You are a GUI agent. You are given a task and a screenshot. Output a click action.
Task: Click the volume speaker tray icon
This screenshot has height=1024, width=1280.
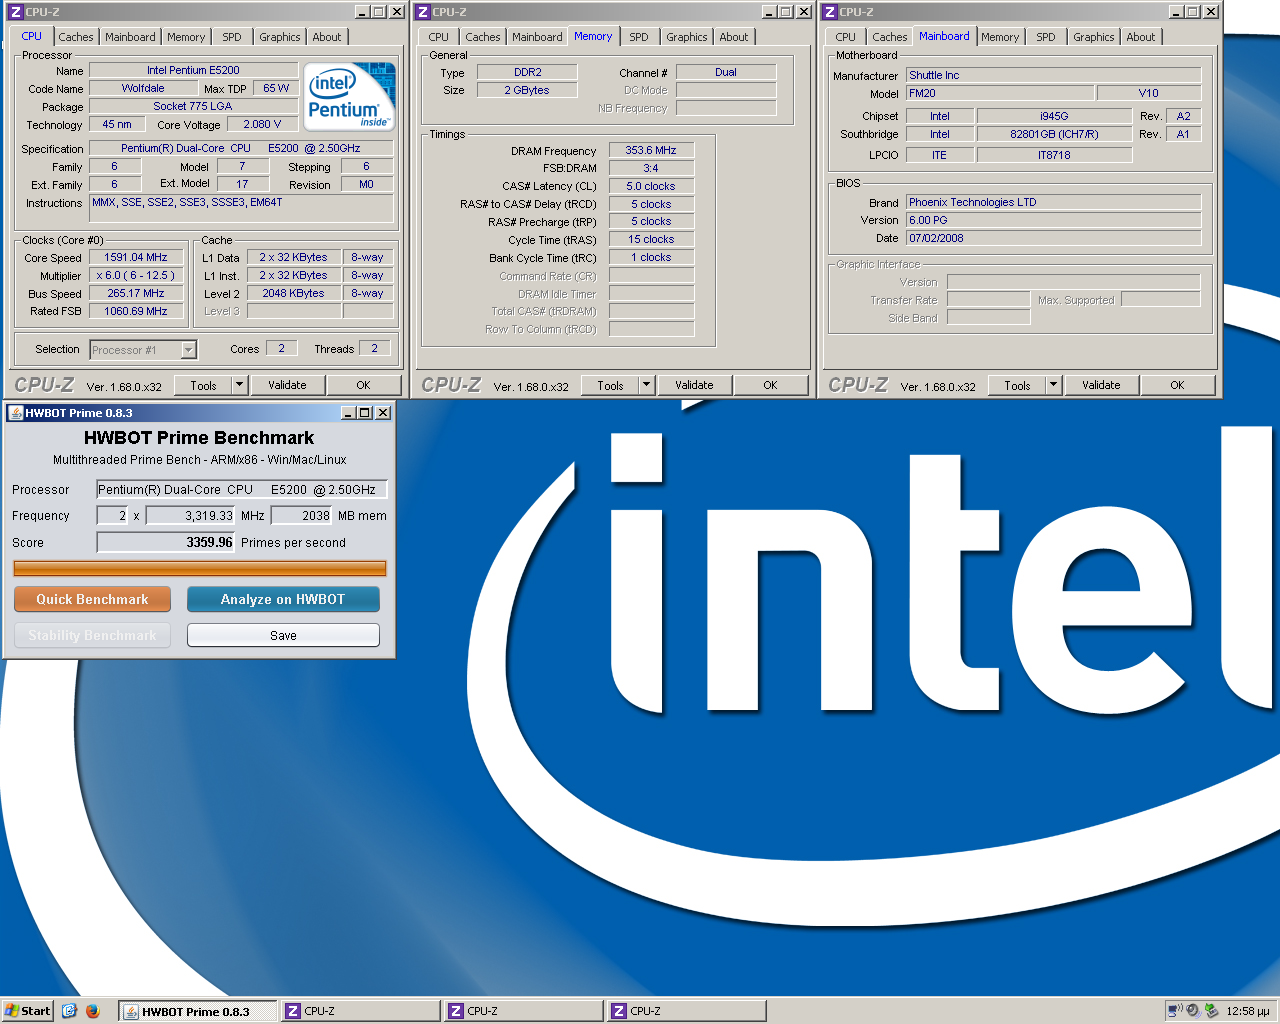[x=1193, y=1011]
